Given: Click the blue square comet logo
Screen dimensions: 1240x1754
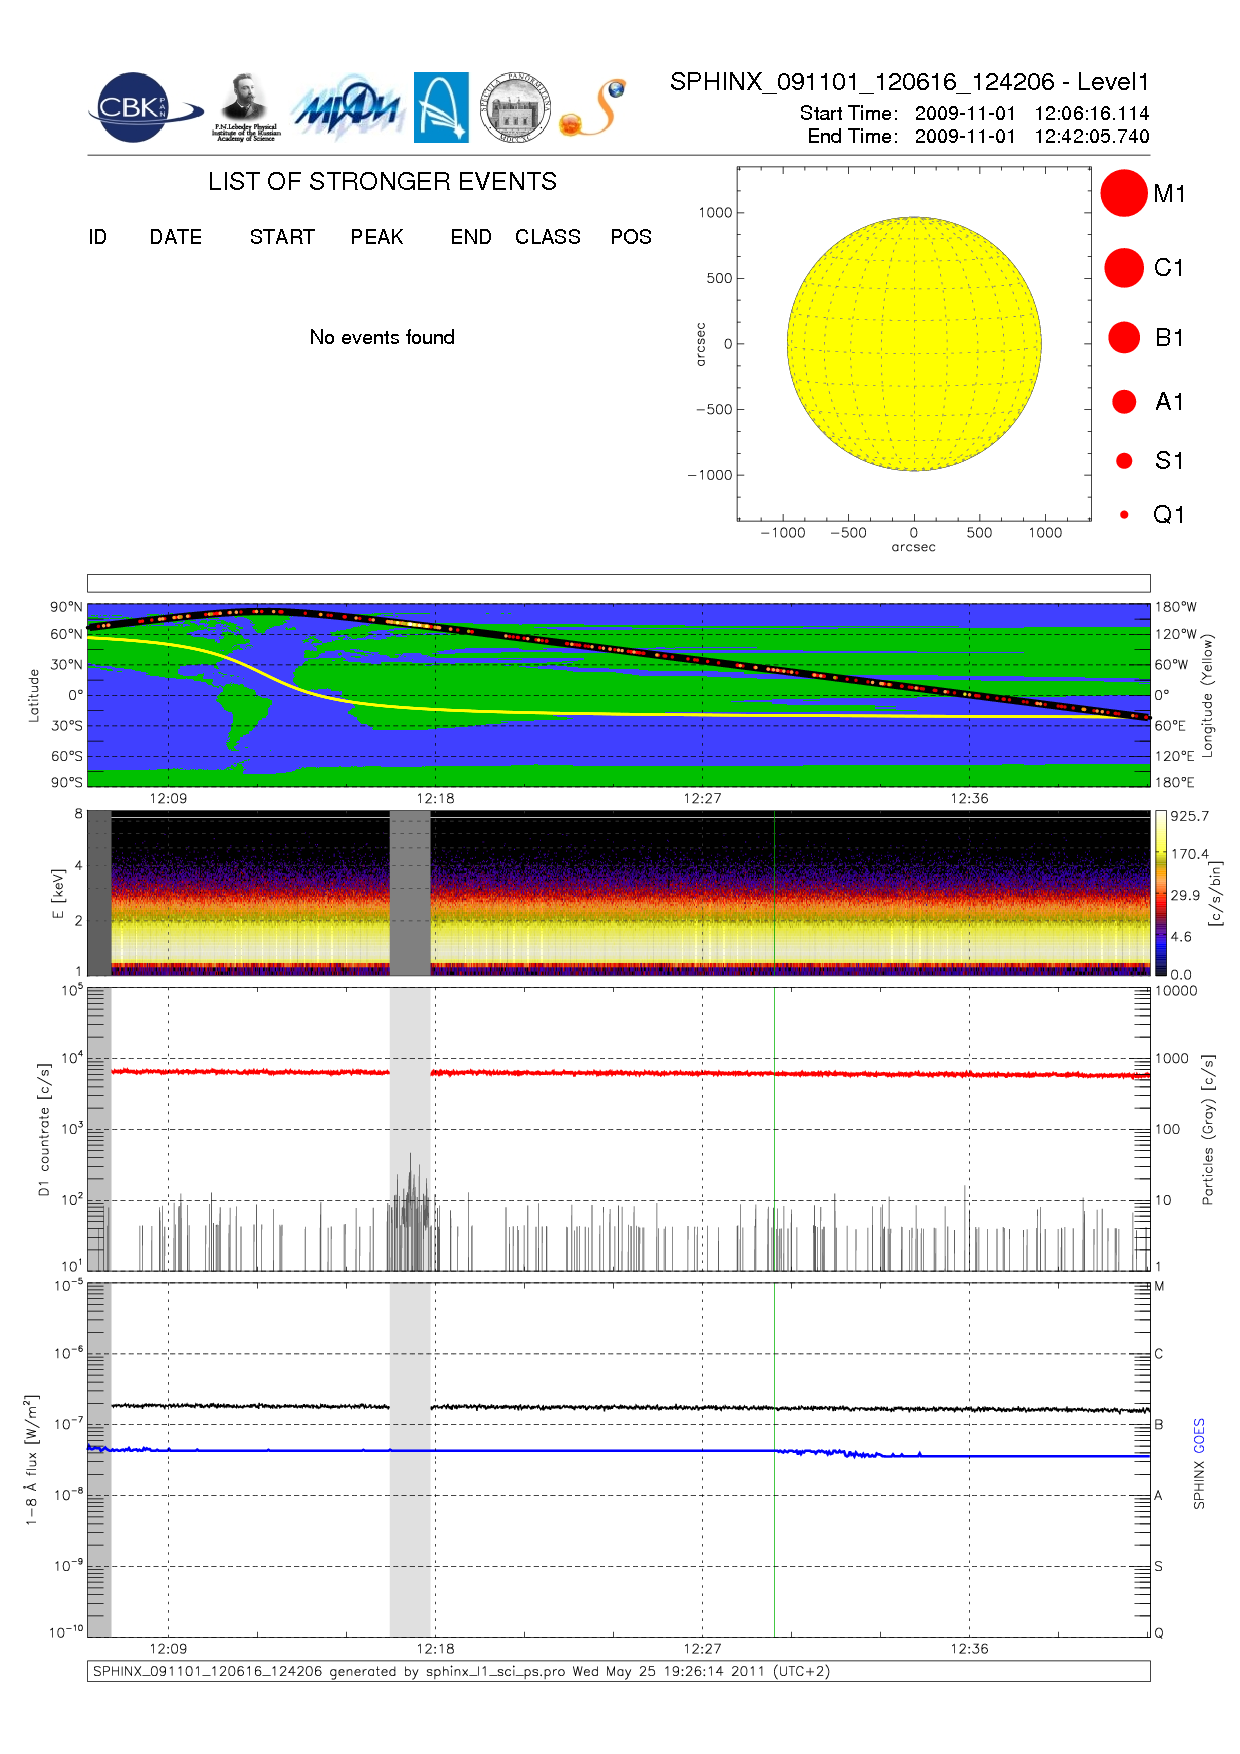Looking at the screenshot, I should [441, 107].
